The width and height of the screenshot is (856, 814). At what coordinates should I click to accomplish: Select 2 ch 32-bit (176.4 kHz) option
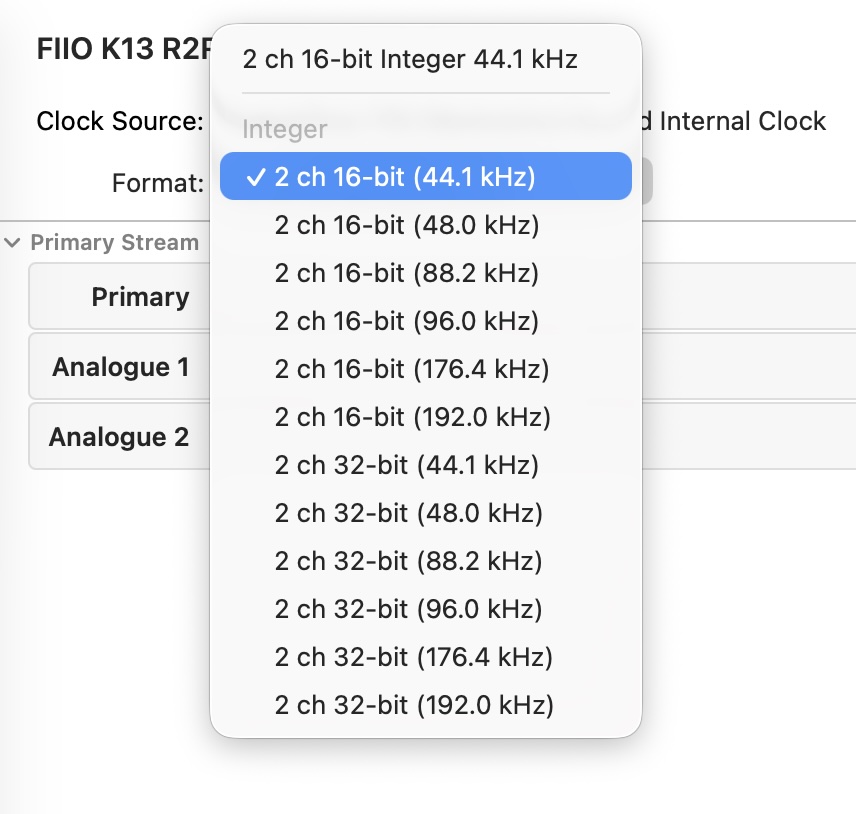(x=411, y=657)
